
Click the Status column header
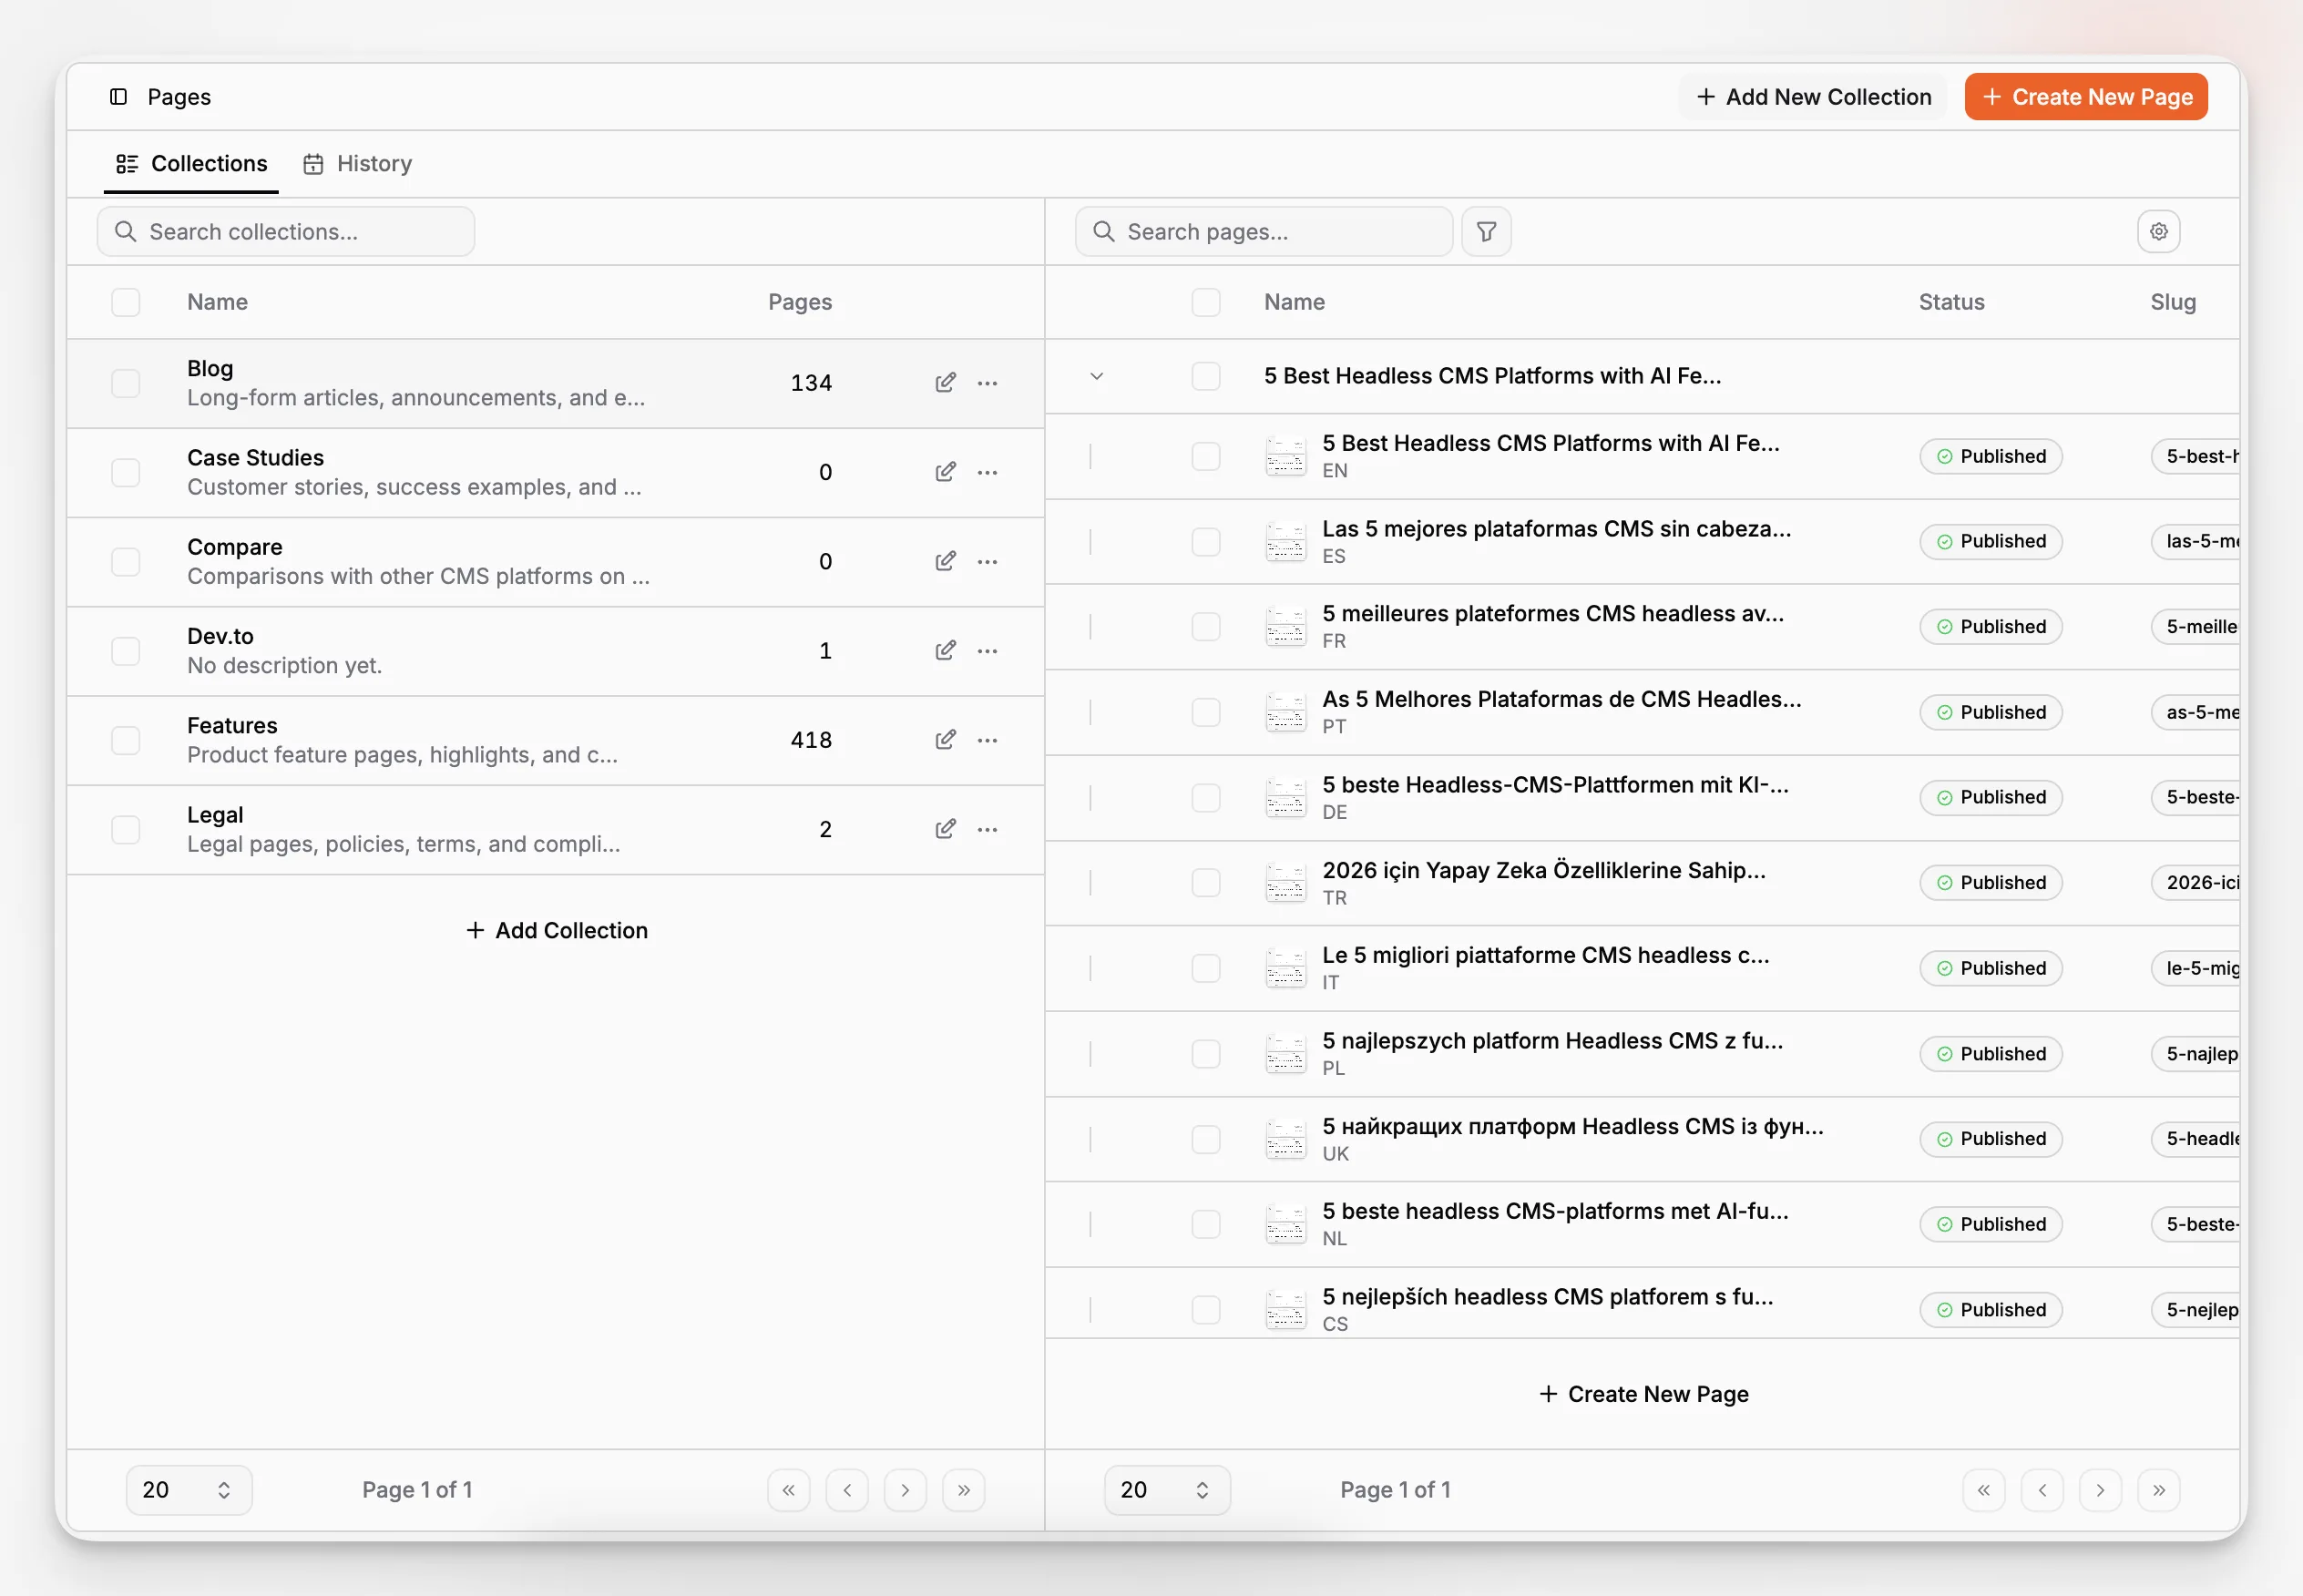click(1952, 302)
